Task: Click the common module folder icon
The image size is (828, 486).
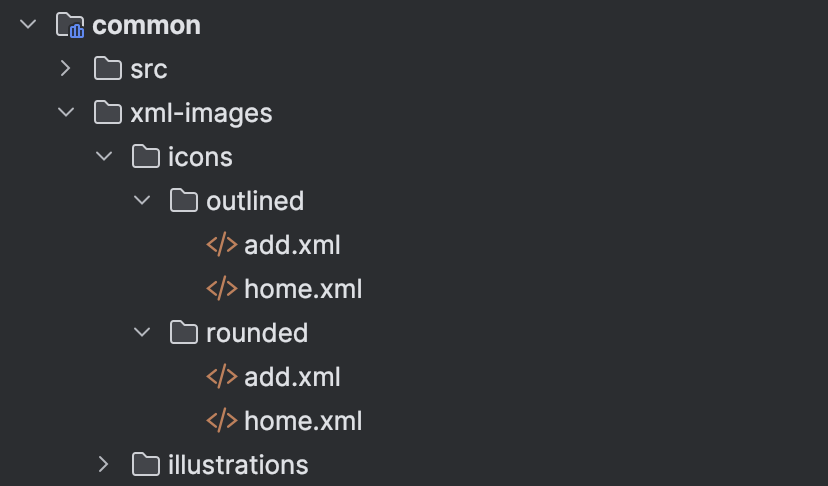Action: pos(70,25)
